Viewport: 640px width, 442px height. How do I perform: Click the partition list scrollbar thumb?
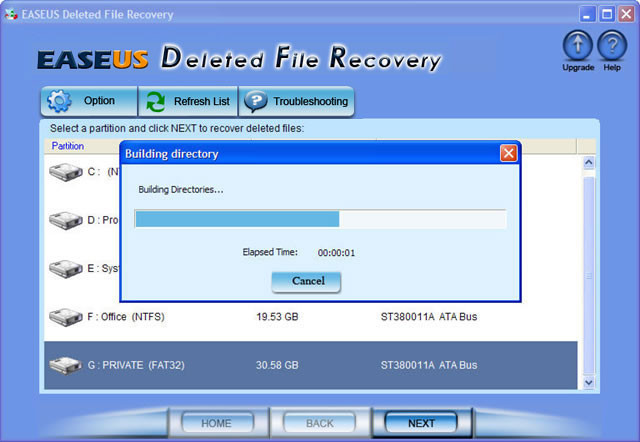click(589, 276)
